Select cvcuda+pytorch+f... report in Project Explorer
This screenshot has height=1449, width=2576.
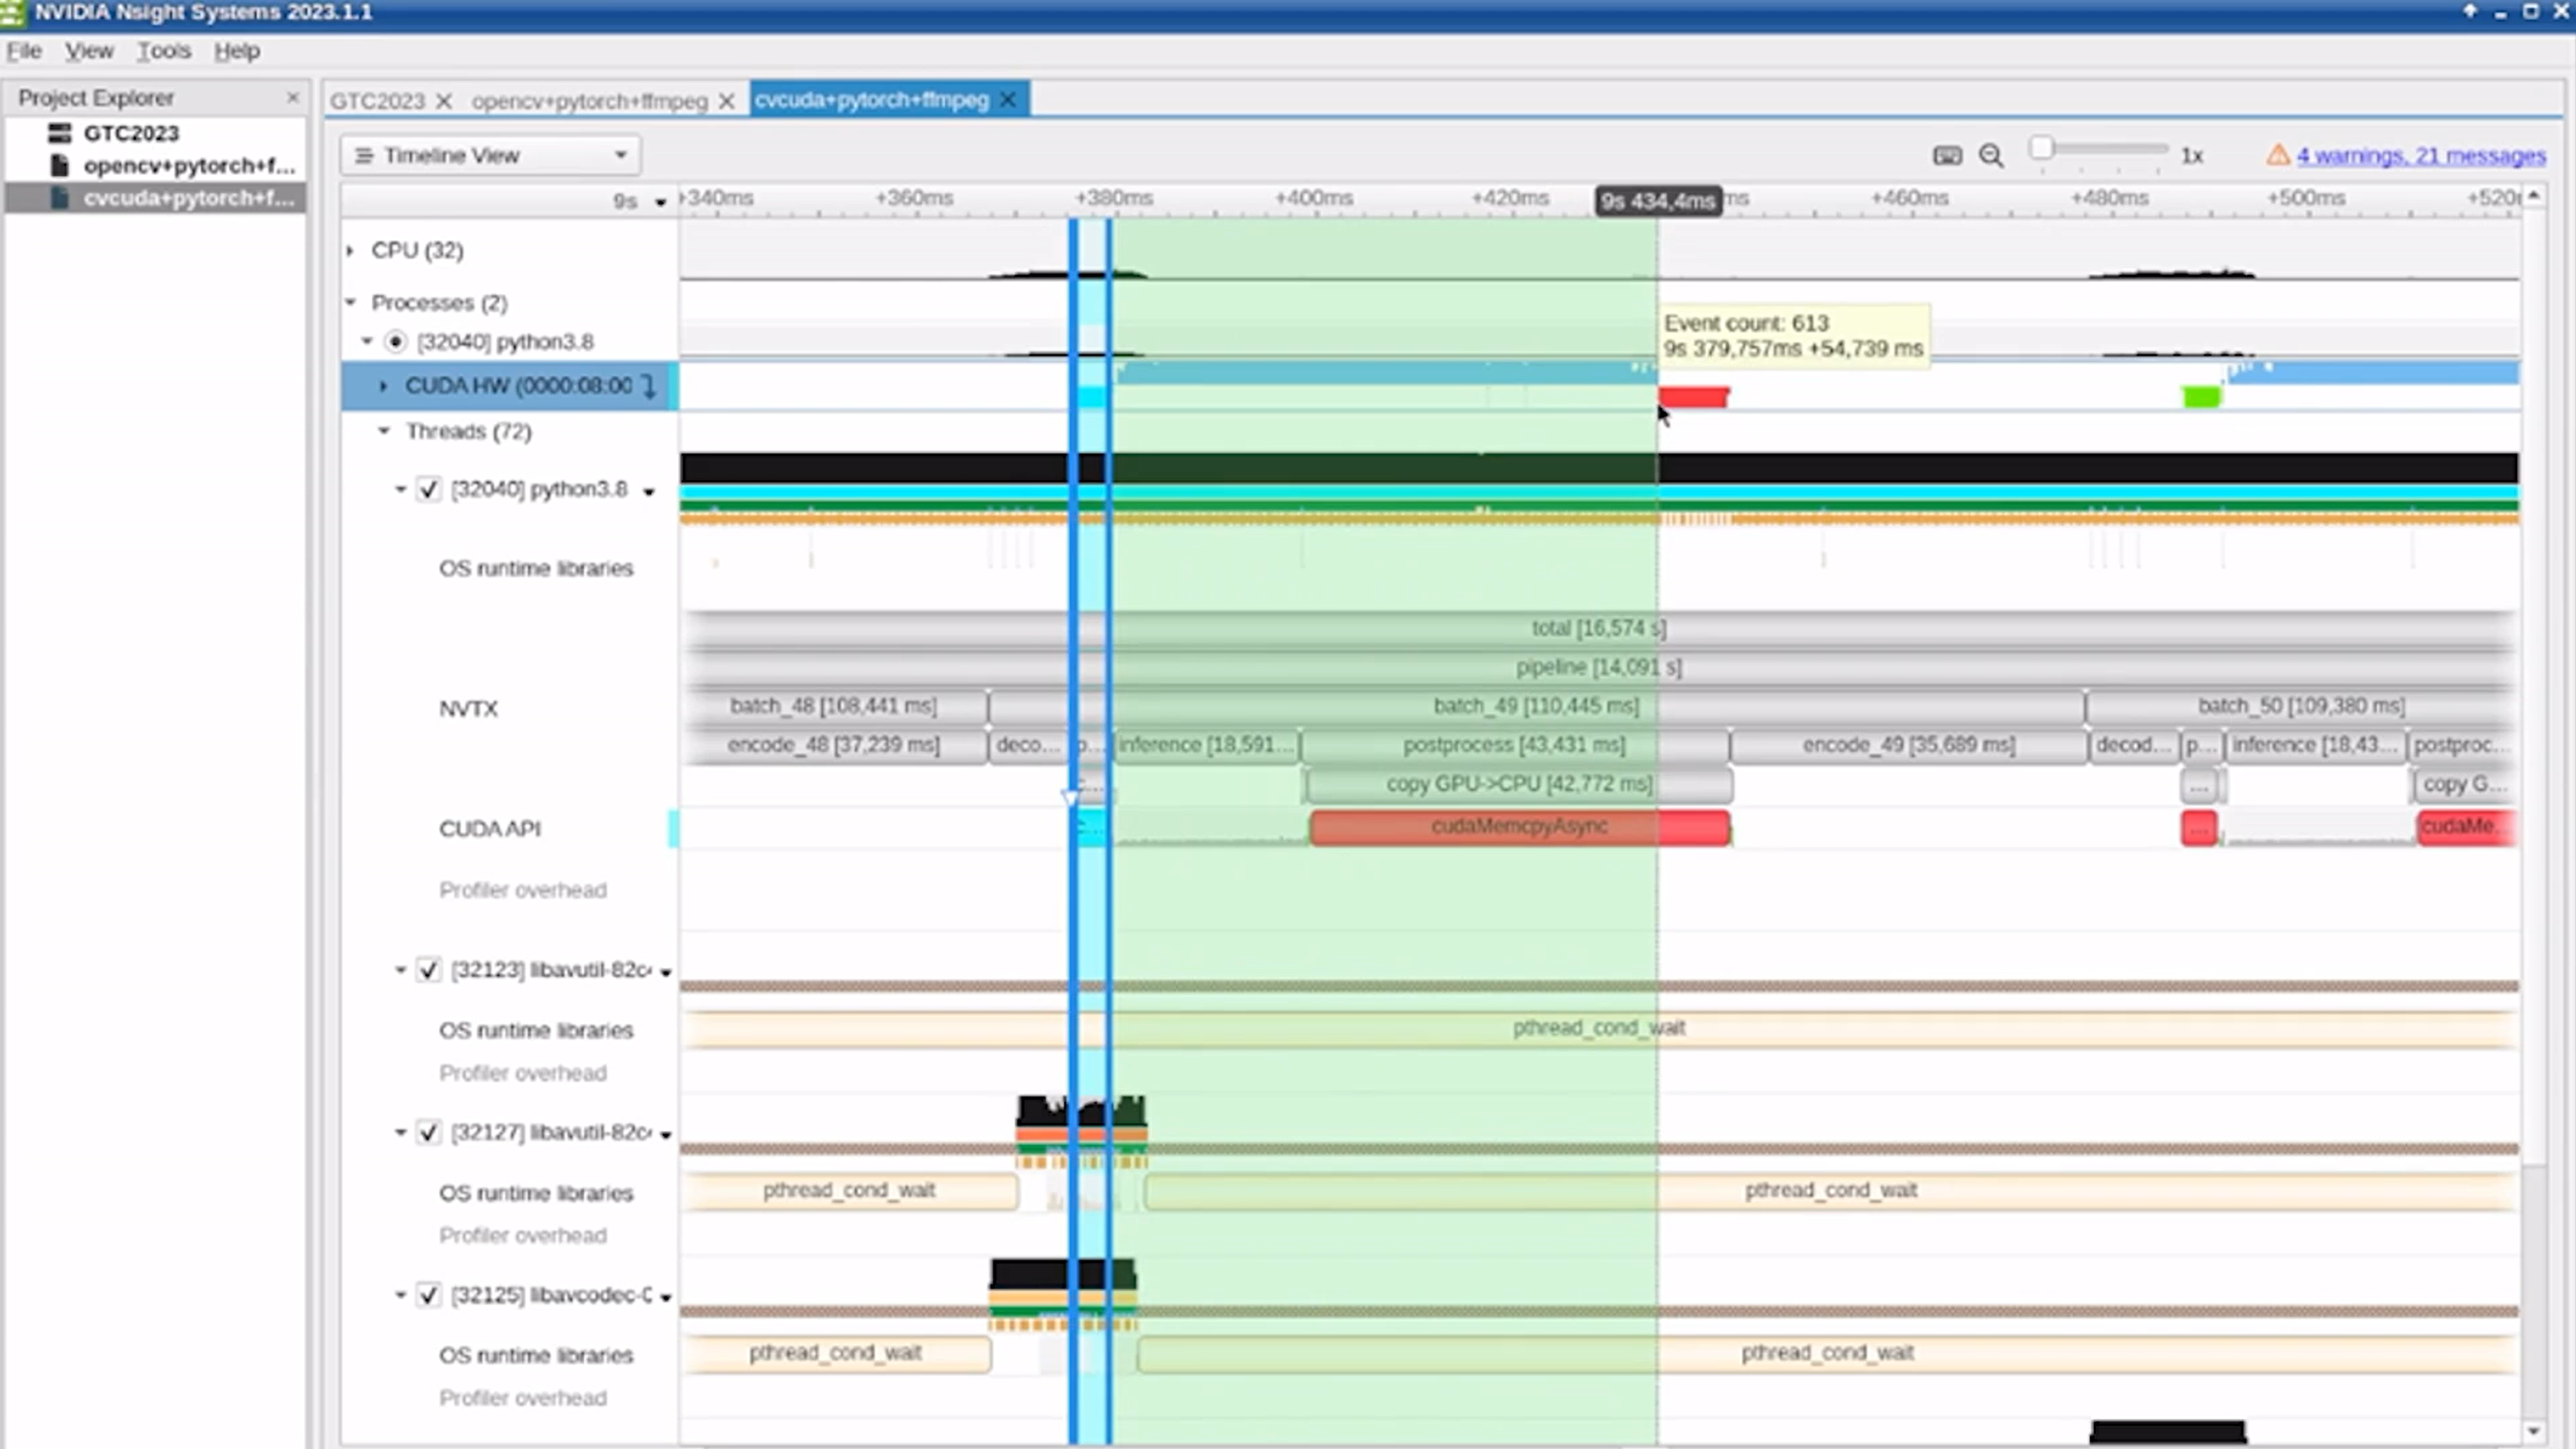pos(188,198)
